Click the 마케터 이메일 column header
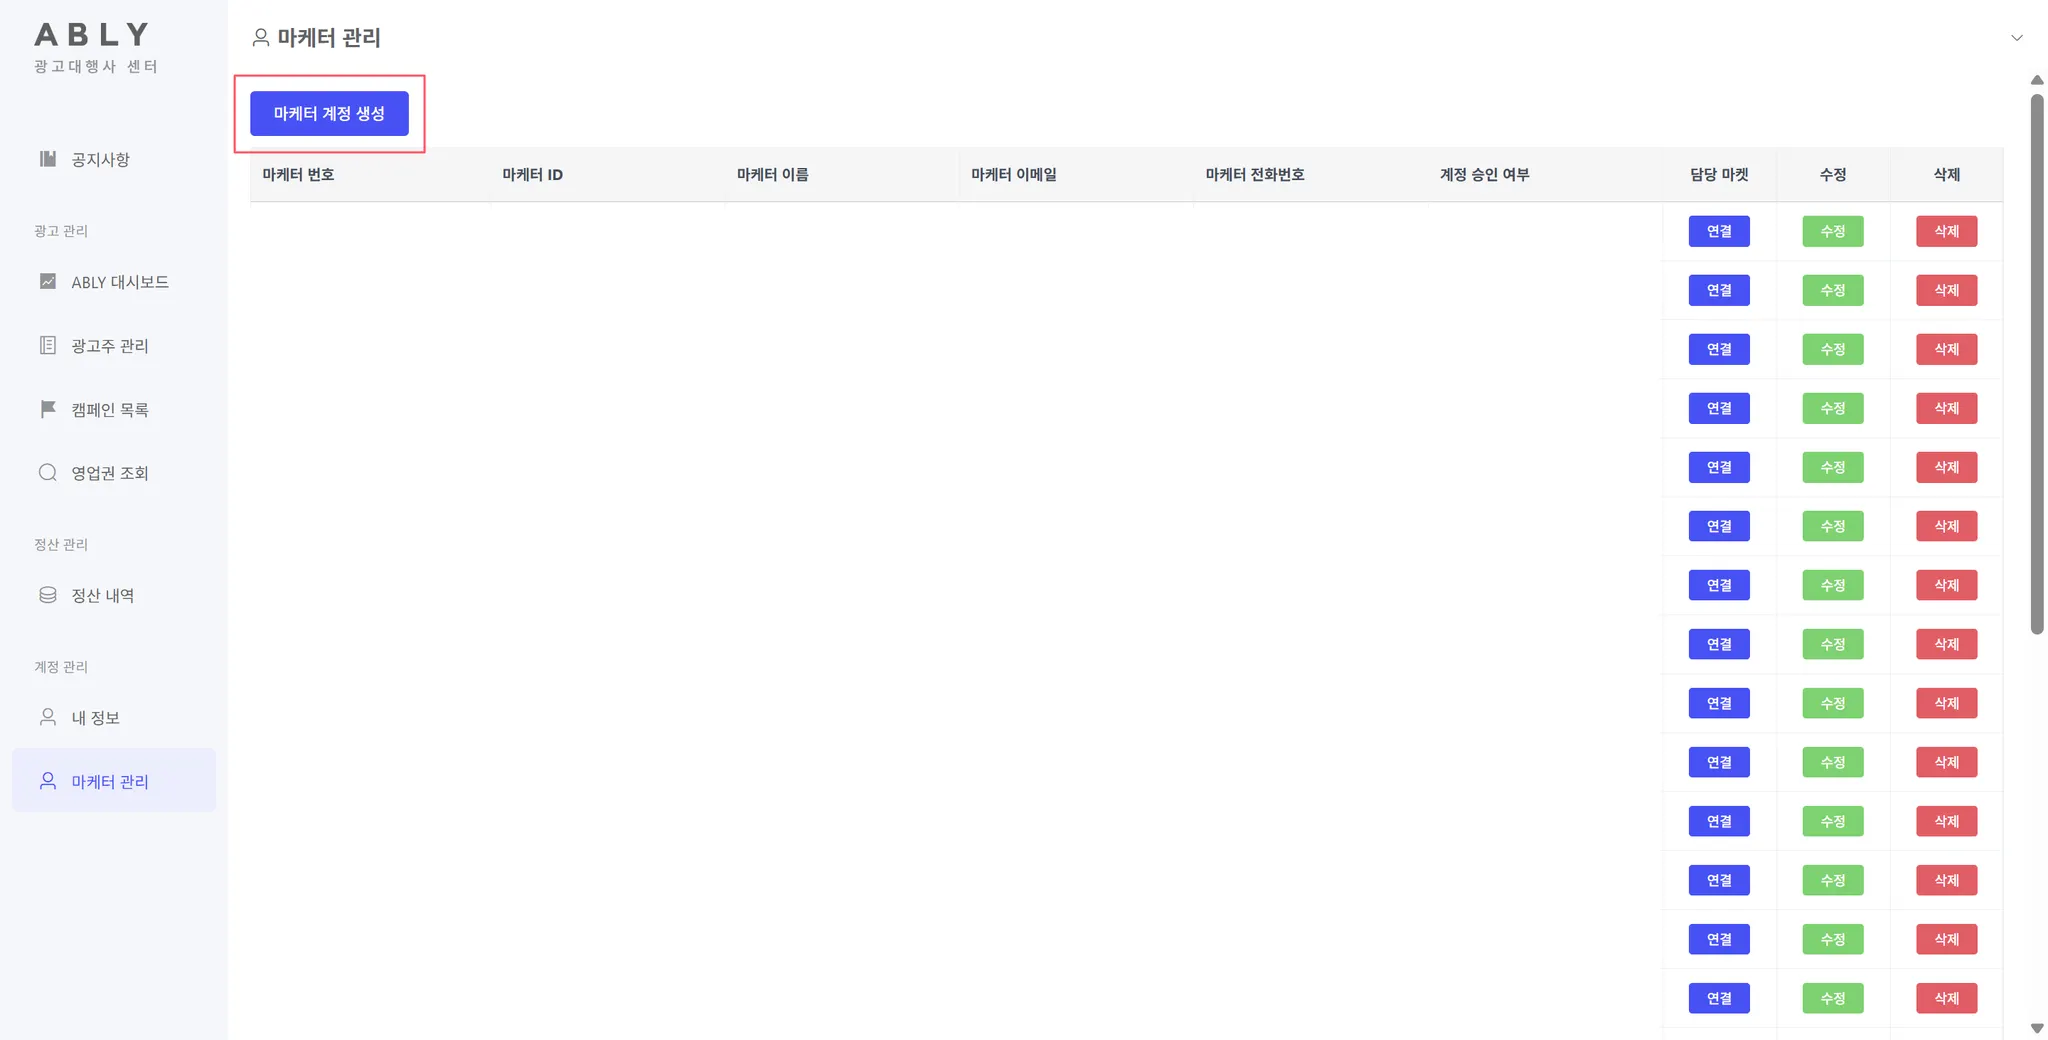This screenshot has height=1040, width=2048. (1014, 174)
